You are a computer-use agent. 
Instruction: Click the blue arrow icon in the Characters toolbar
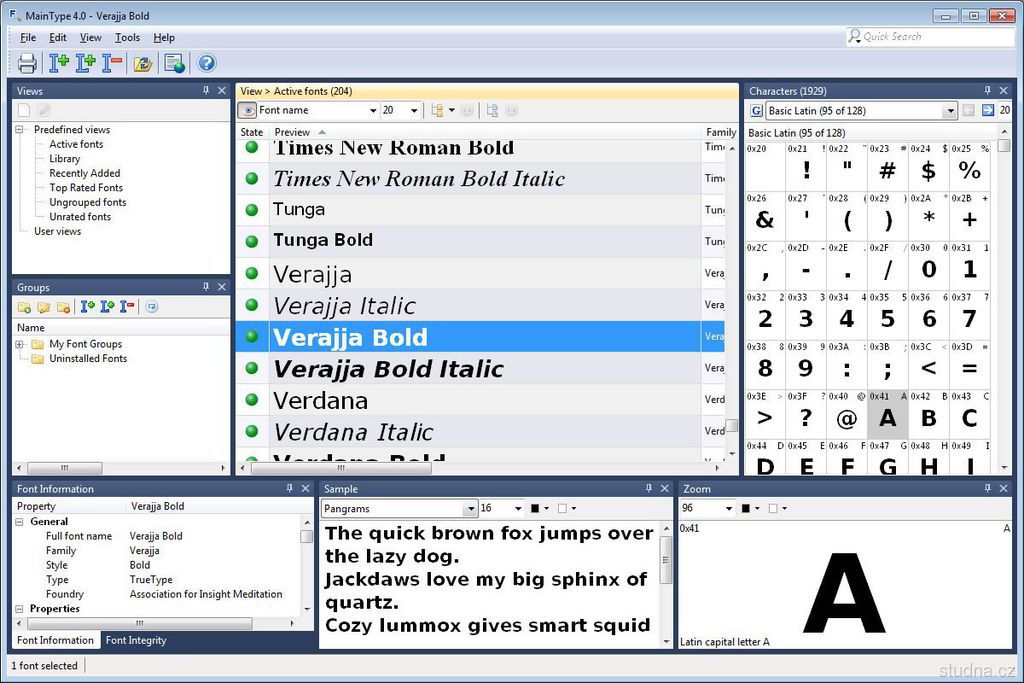(x=988, y=110)
